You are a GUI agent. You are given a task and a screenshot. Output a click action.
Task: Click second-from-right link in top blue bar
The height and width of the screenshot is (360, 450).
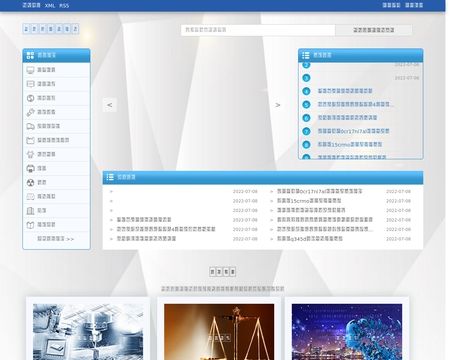click(x=391, y=5)
